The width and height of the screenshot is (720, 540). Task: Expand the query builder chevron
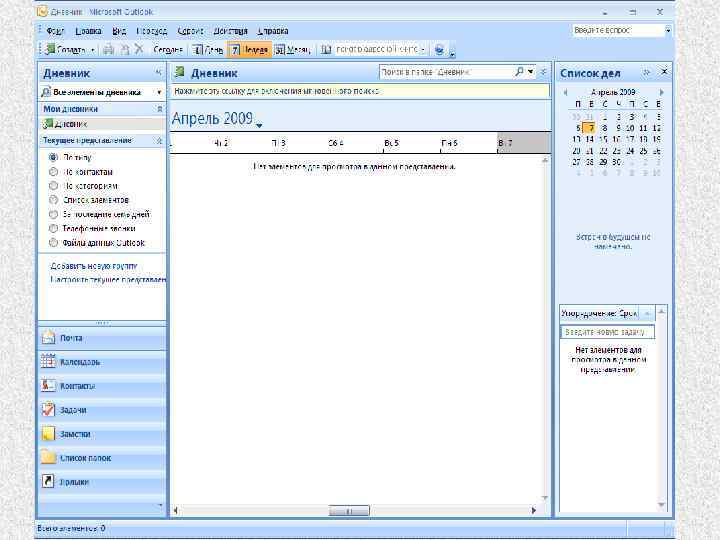click(x=544, y=72)
